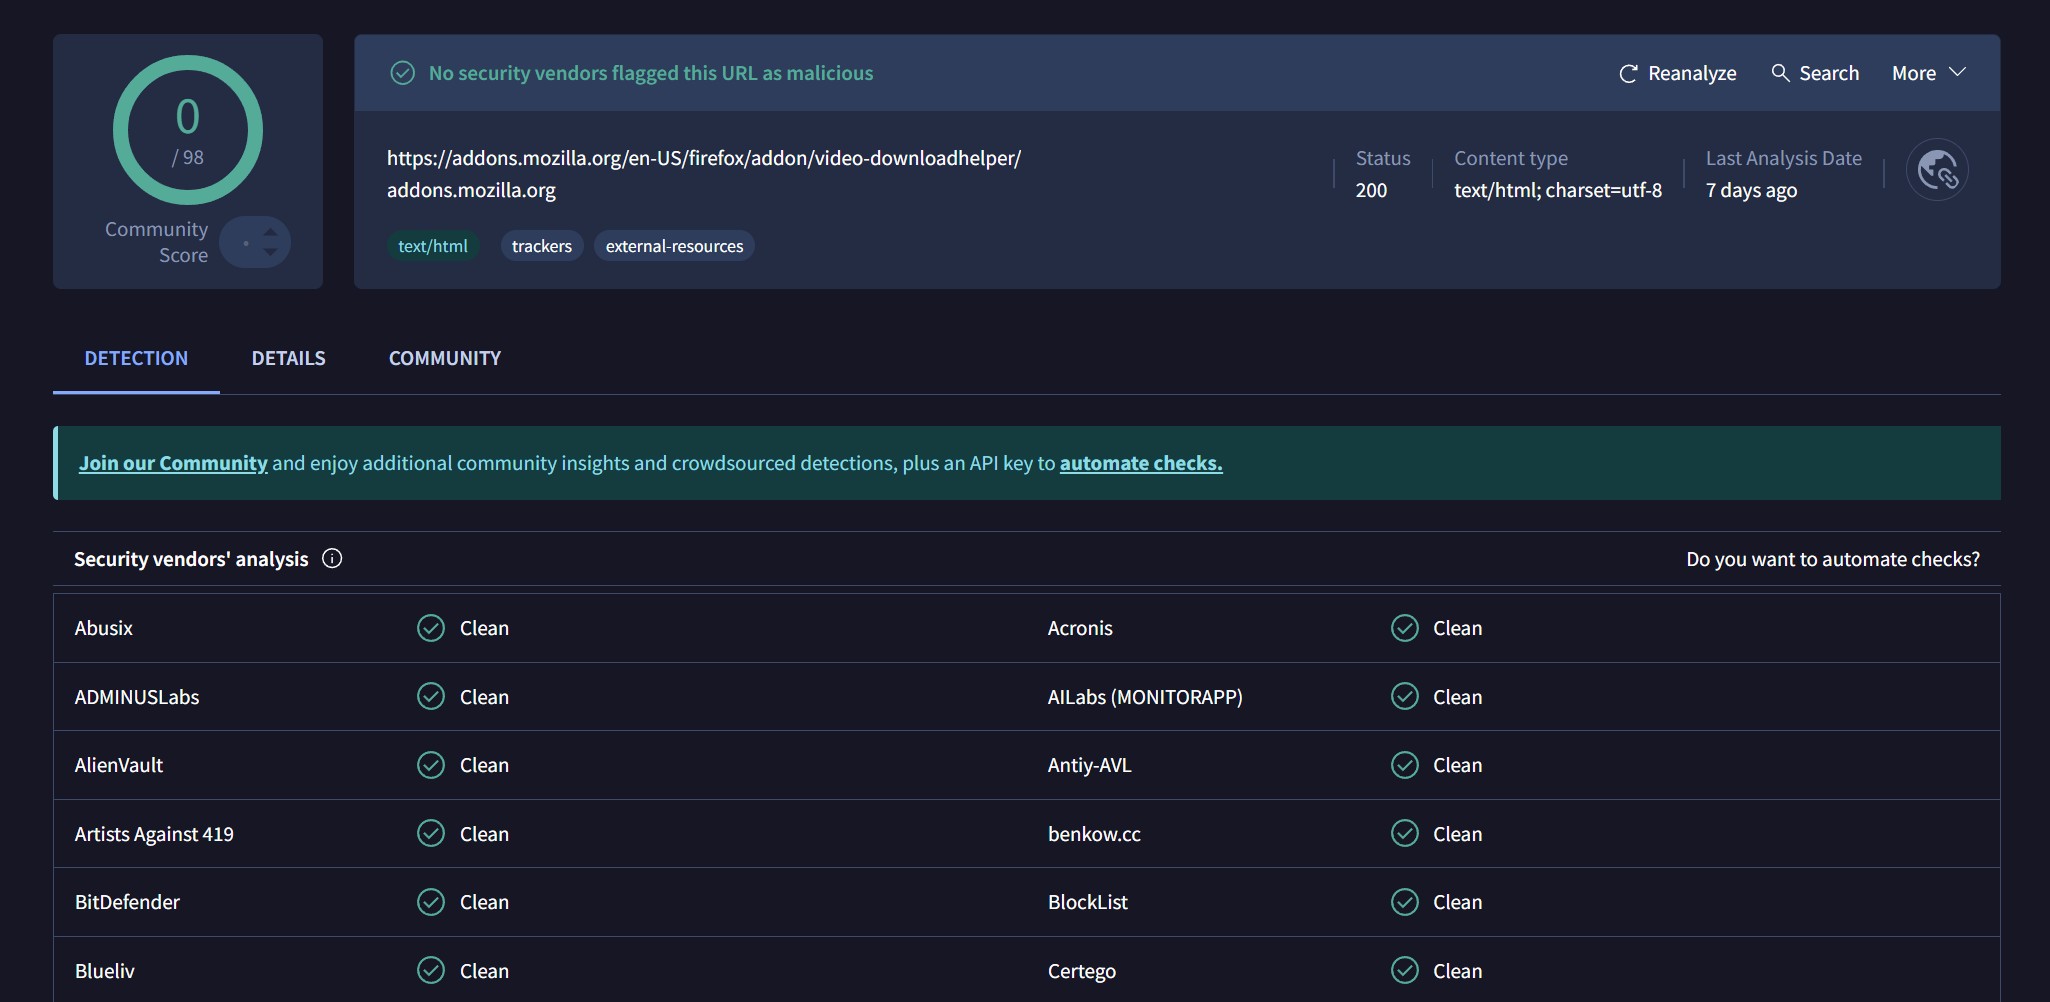Click the Search magnifier icon
Viewport: 2050px width, 1002px height.
(x=1780, y=73)
